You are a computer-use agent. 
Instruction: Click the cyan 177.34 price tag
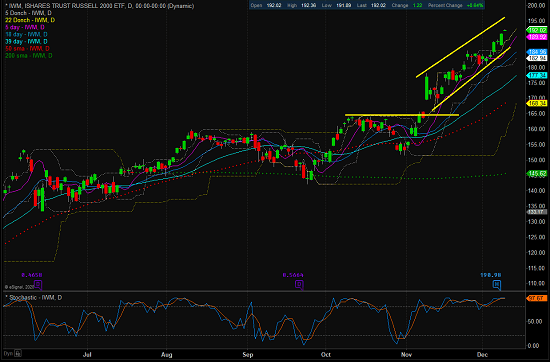(x=537, y=75)
